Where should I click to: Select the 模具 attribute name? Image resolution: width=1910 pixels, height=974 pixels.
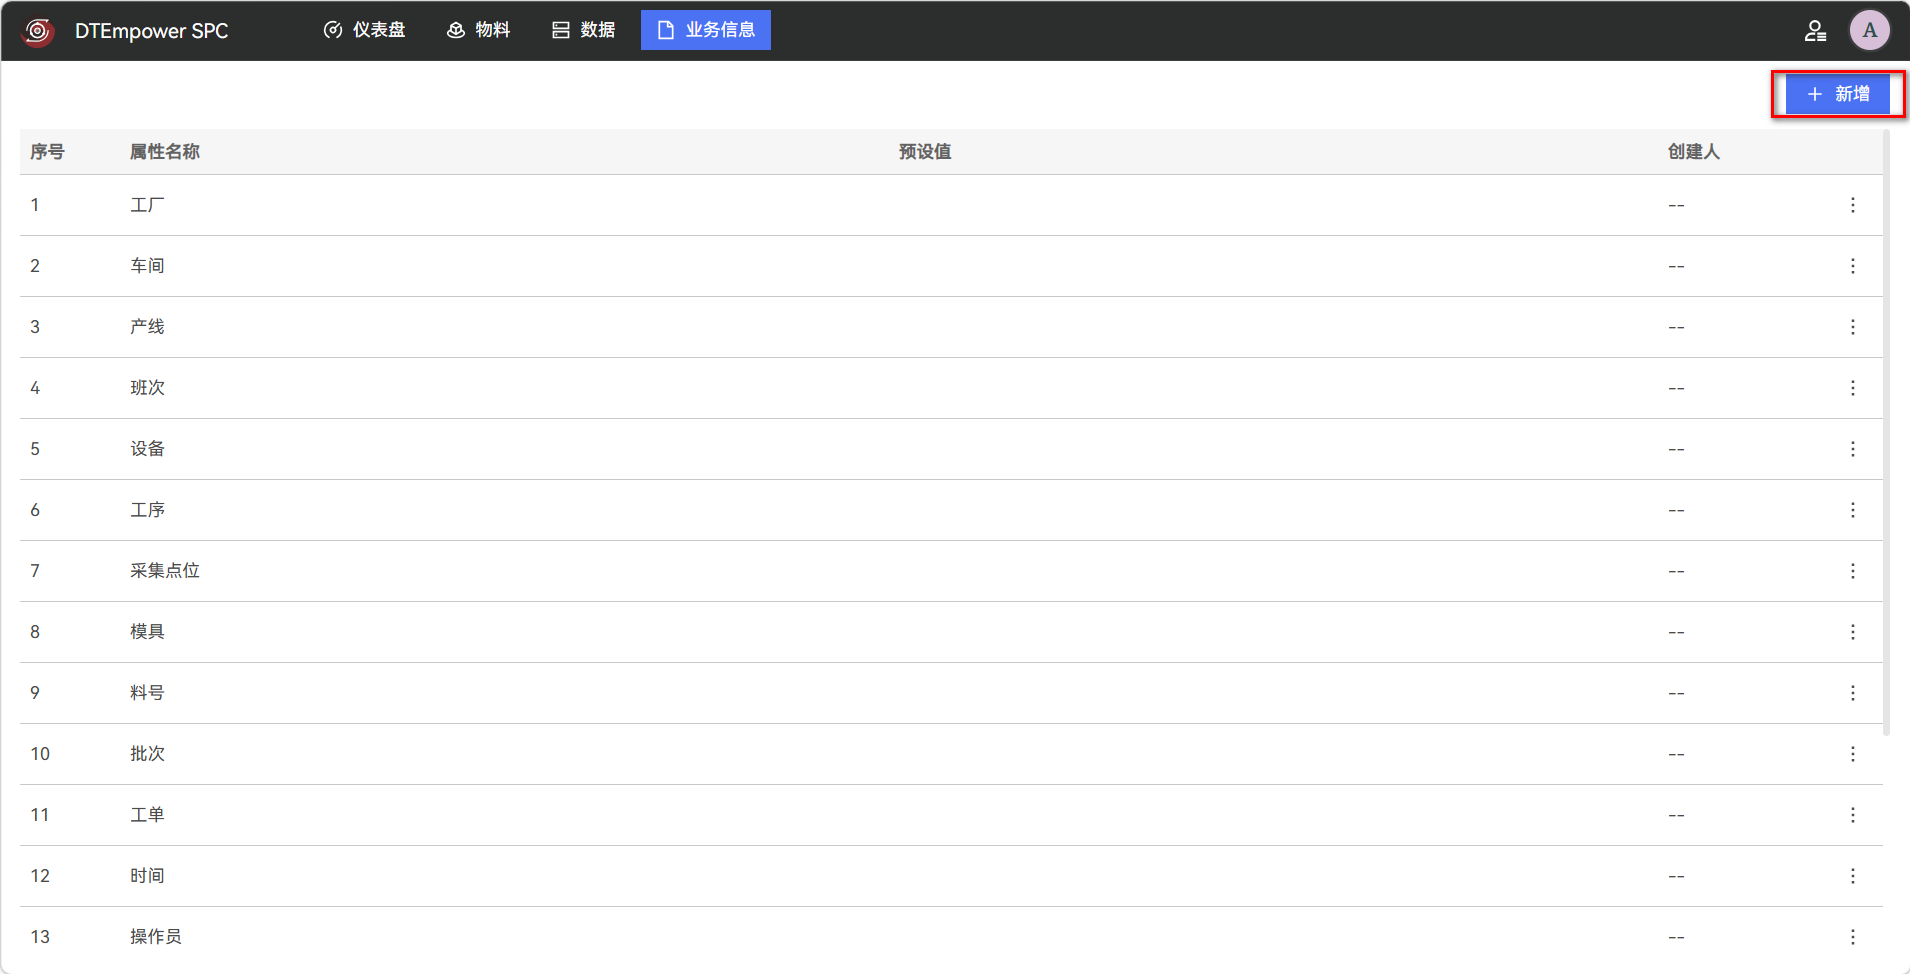147,632
